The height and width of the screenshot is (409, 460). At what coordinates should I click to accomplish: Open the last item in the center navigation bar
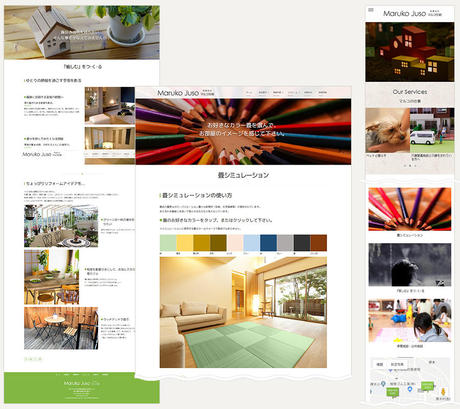coord(322,92)
